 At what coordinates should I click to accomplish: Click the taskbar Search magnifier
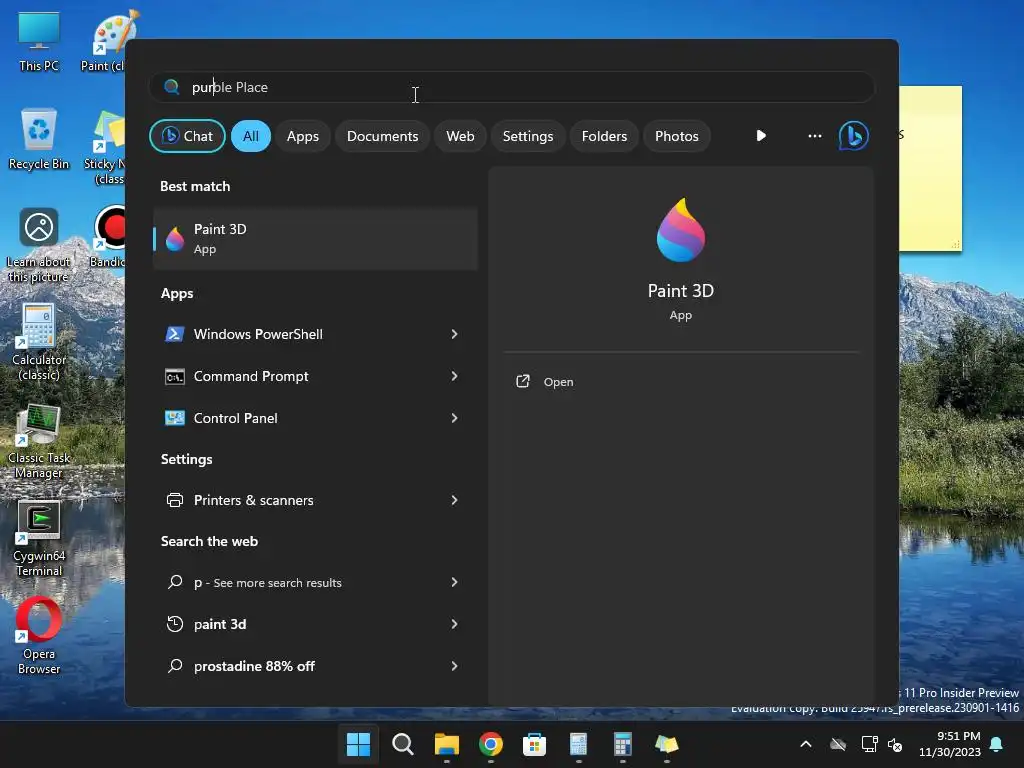tap(402, 744)
